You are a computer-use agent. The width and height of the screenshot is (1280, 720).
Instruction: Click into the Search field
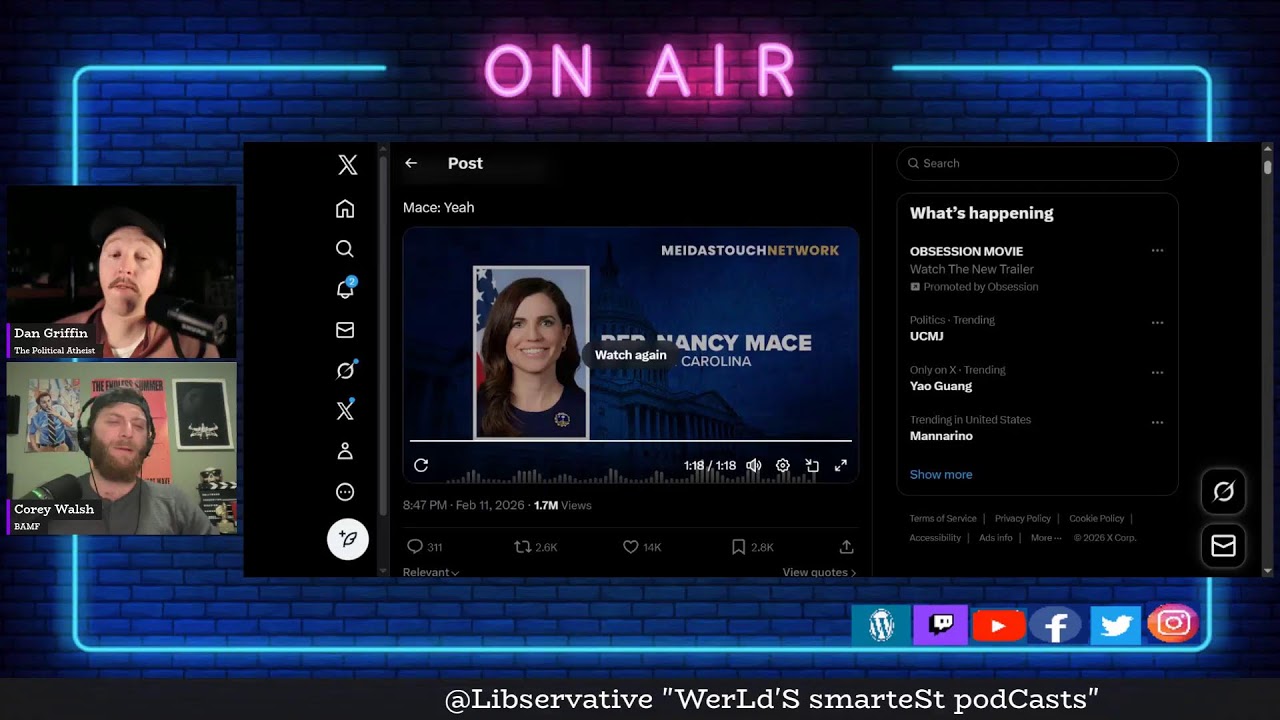(1037, 163)
